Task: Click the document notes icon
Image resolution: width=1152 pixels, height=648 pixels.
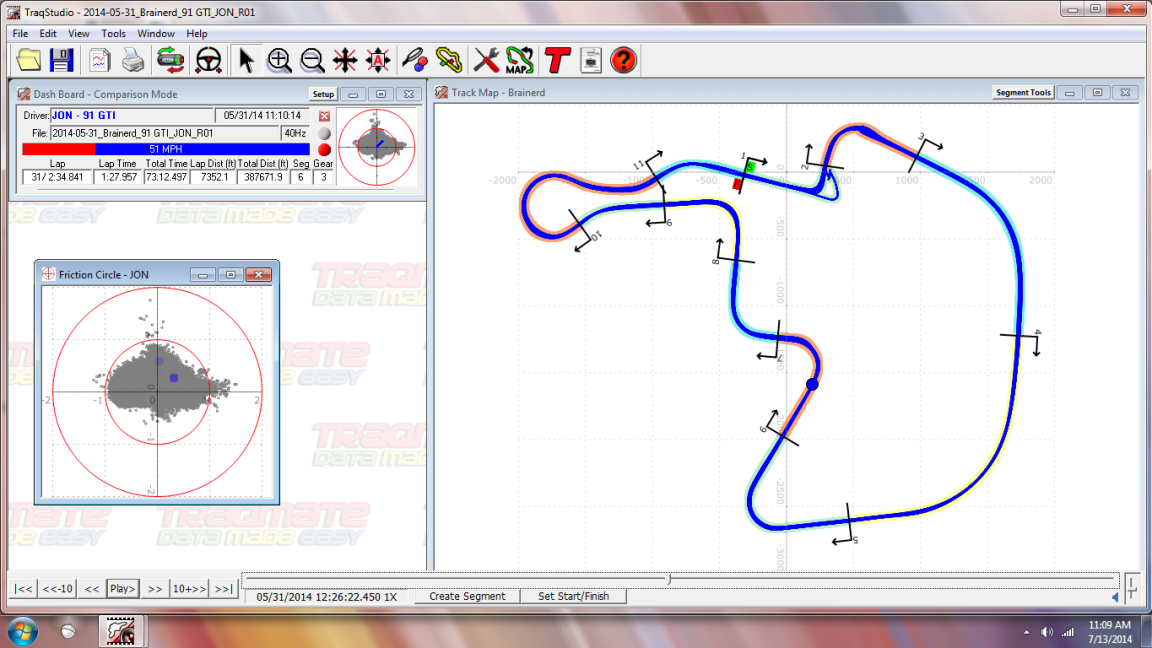Action: point(591,60)
